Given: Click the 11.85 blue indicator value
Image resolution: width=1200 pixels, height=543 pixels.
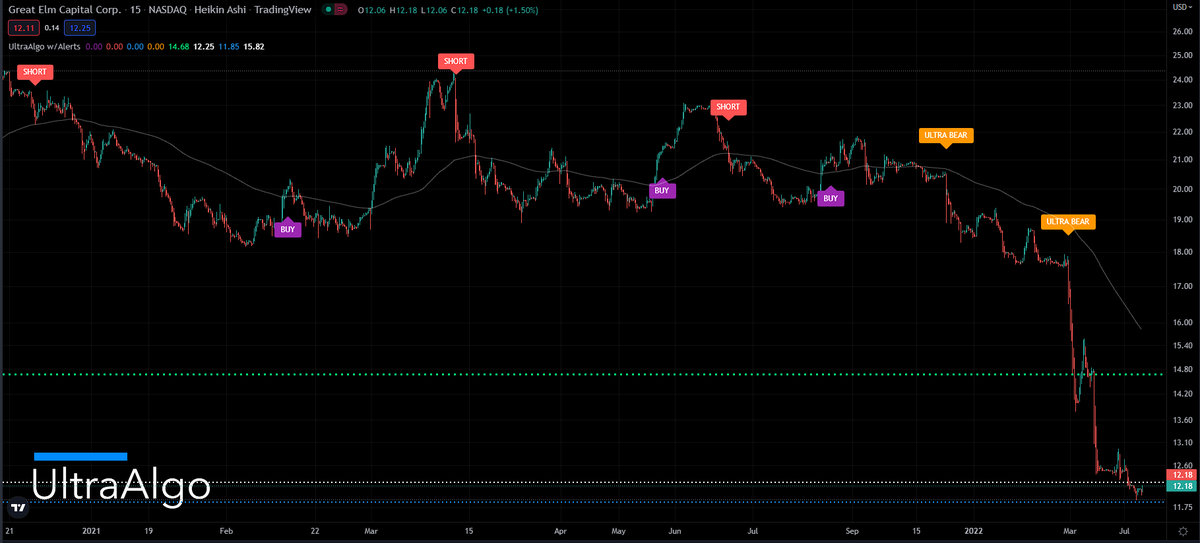Looking at the screenshot, I should pos(229,45).
